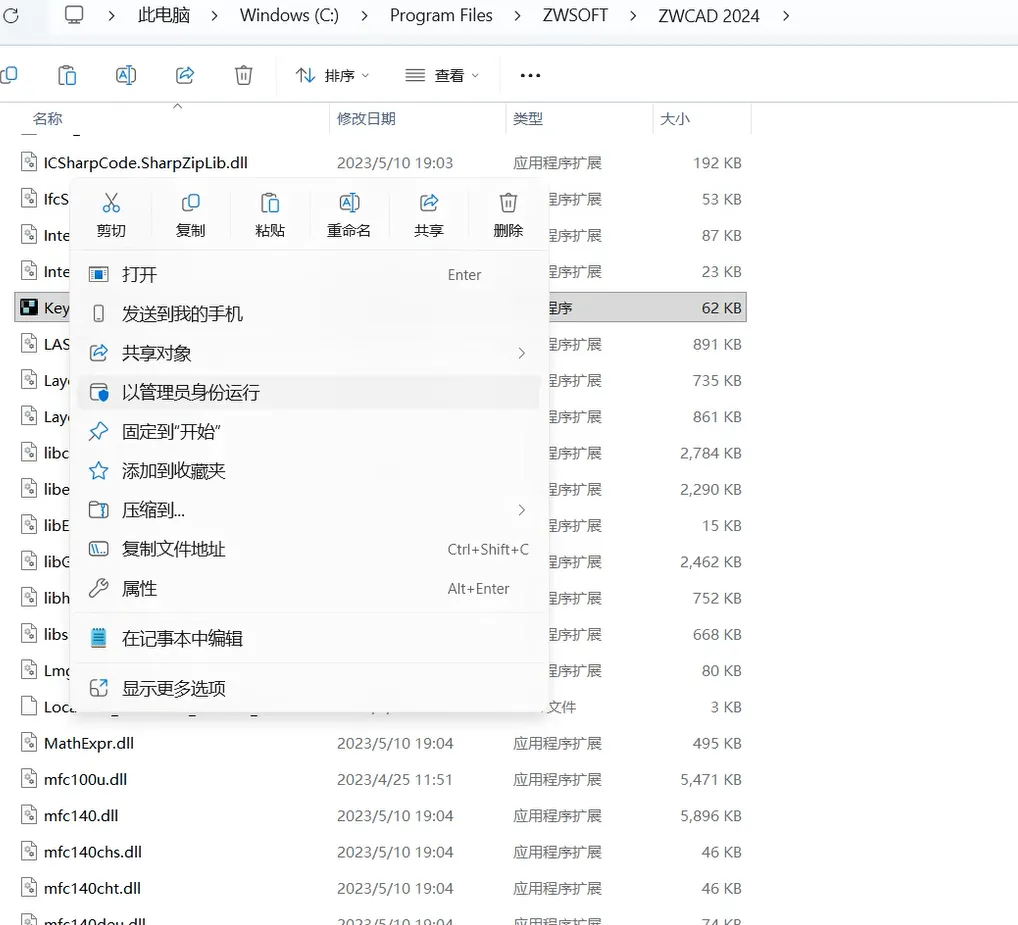This screenshot has width=1018, height=925.
Task: Click the toolbar copy icon
Action: (x=9, y=75)
